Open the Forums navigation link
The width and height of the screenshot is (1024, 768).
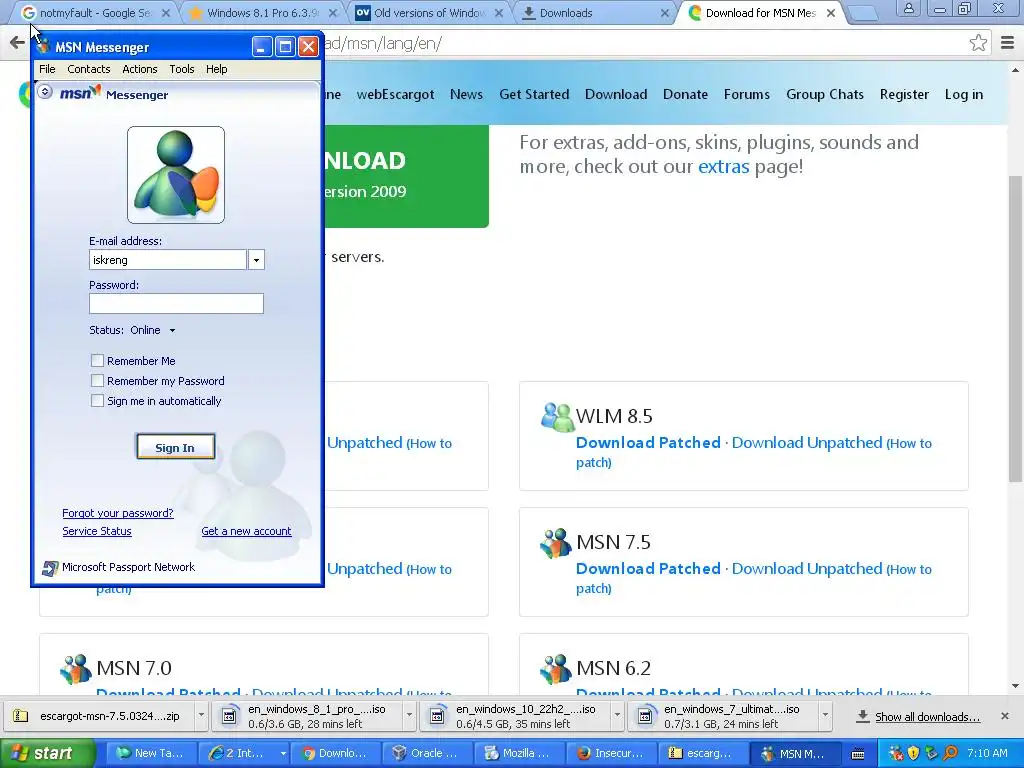click(746, 95)
